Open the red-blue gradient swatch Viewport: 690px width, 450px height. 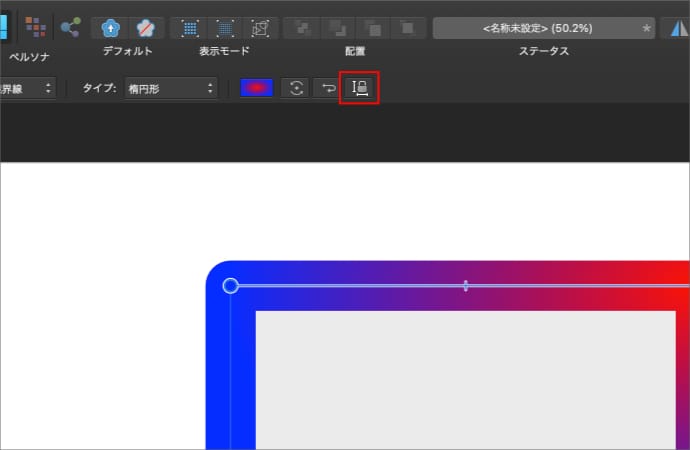256,88
